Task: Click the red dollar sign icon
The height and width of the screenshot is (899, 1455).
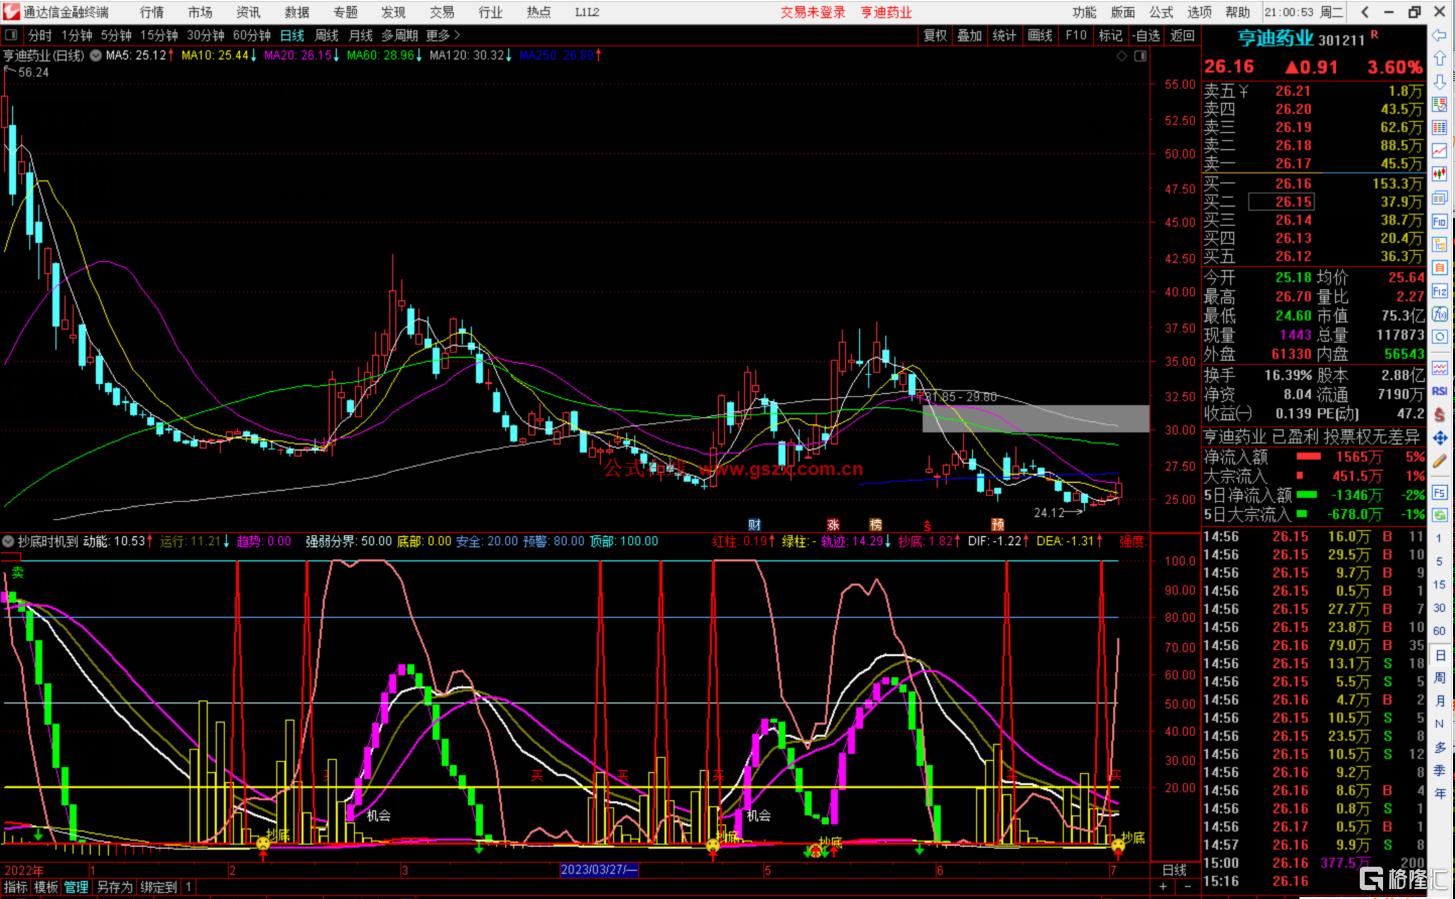Action: click(x=1440, y=414)
